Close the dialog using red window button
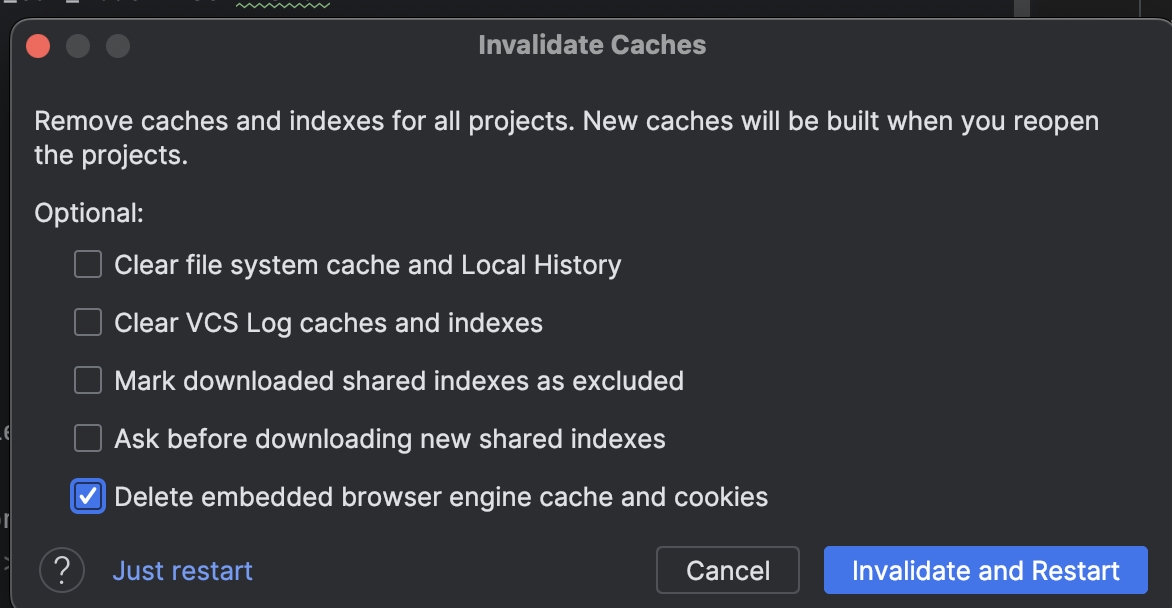 click(38, 46)
